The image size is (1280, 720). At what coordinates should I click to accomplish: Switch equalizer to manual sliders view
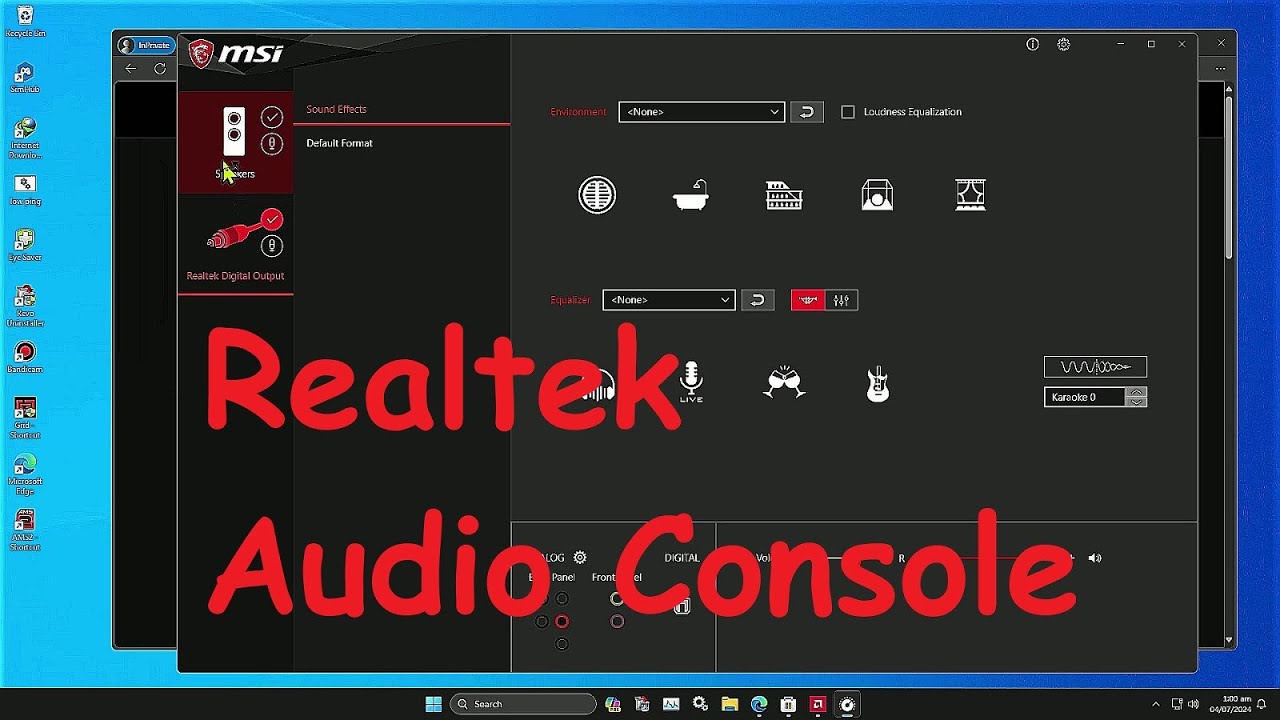[x=840, y=299]
